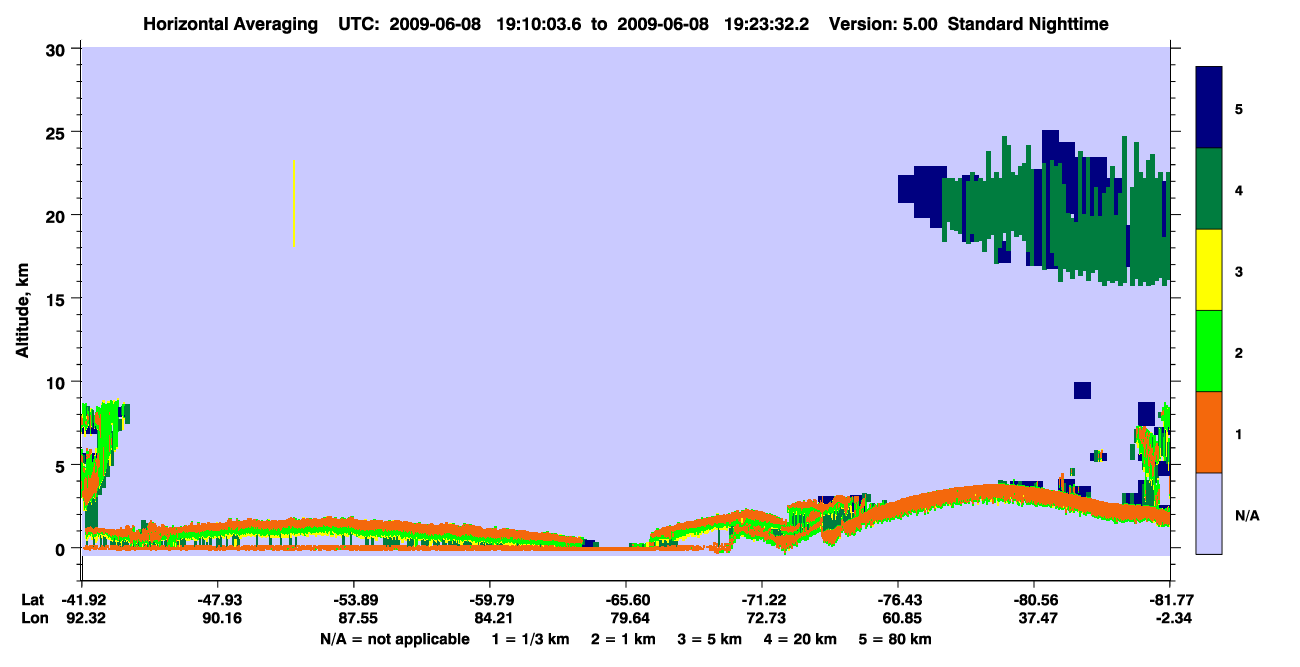
Task: Click latitude value -80.56
Action: pyautogui.click(x=1034, y=600)
